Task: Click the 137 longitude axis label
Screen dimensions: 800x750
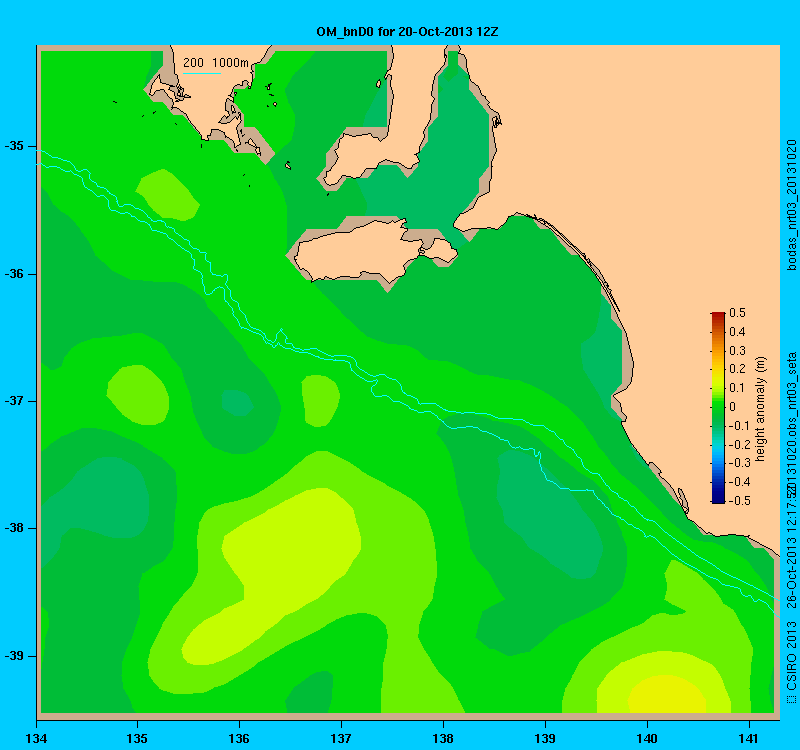Action: (341, 738)
